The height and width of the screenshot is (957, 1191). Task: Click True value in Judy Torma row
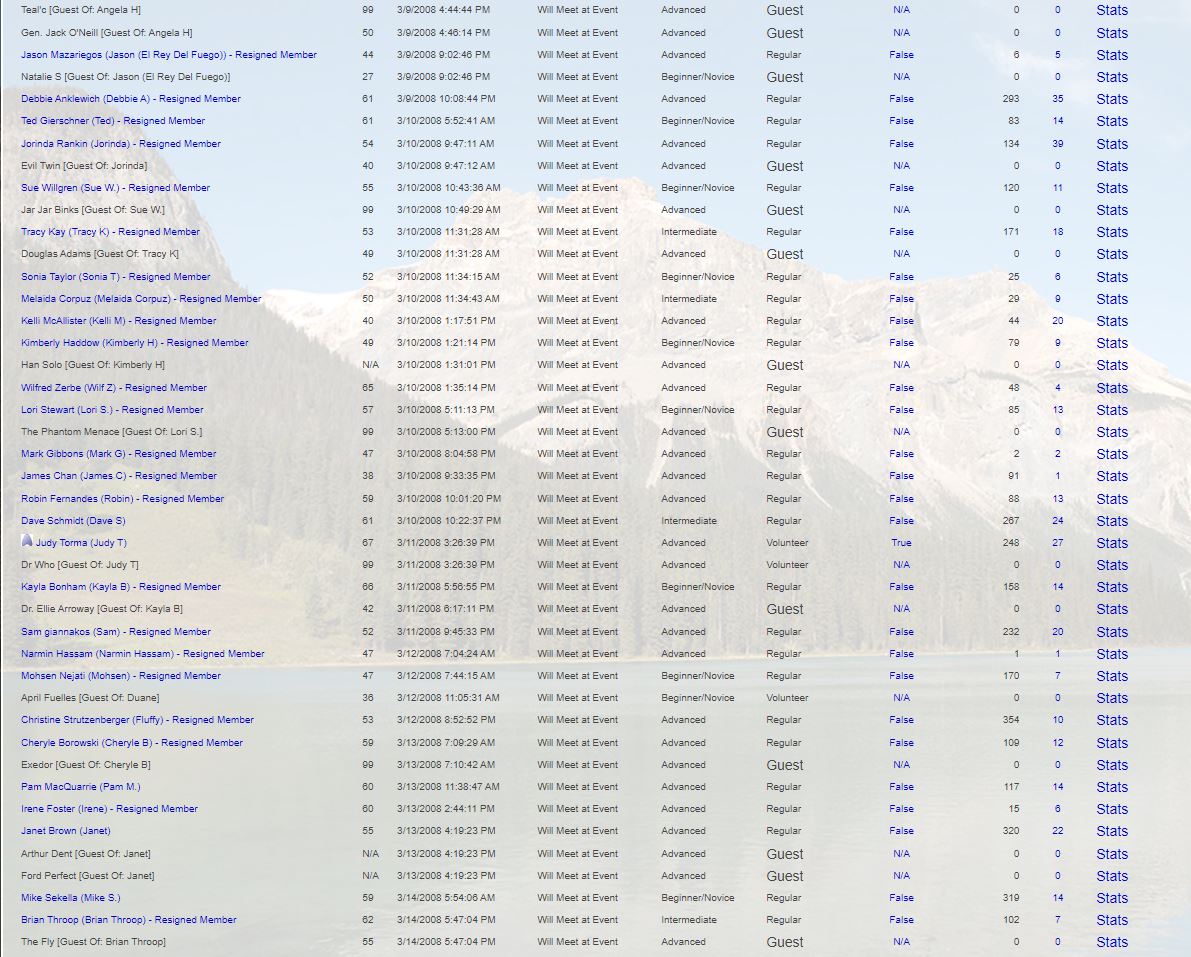tap(901, 543)
